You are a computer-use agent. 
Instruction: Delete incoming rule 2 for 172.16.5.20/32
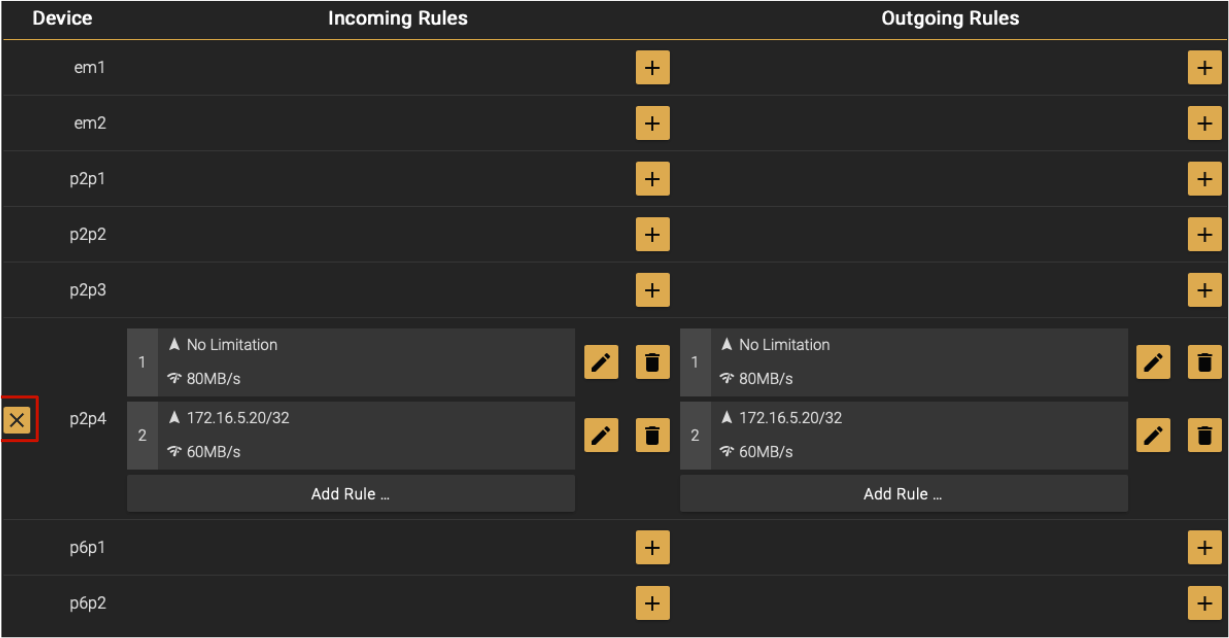[x=652, y=435]
